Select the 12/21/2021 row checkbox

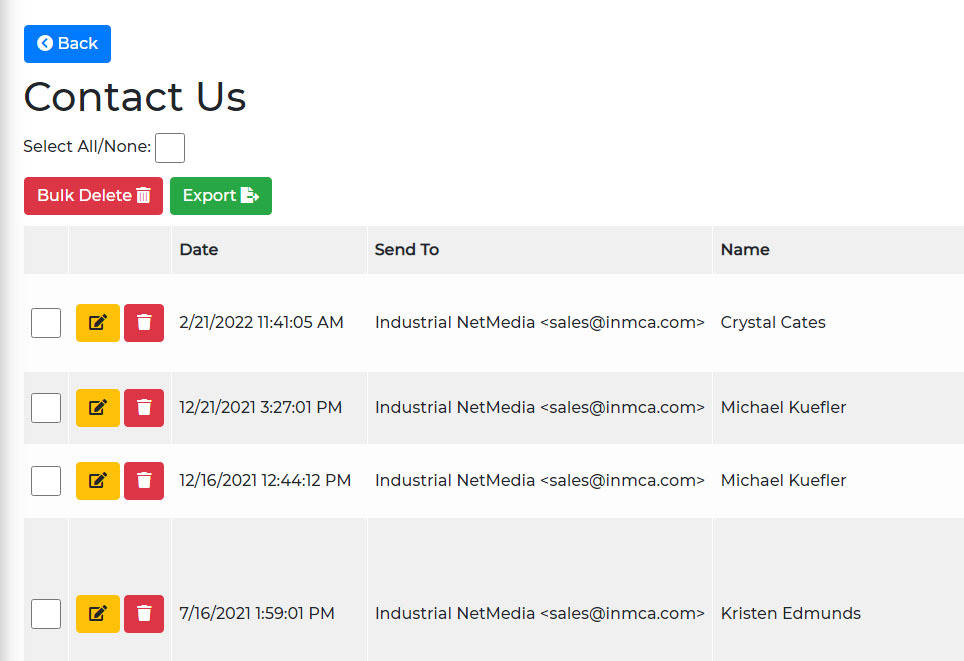pyautogui.click(x=46, y=408)
